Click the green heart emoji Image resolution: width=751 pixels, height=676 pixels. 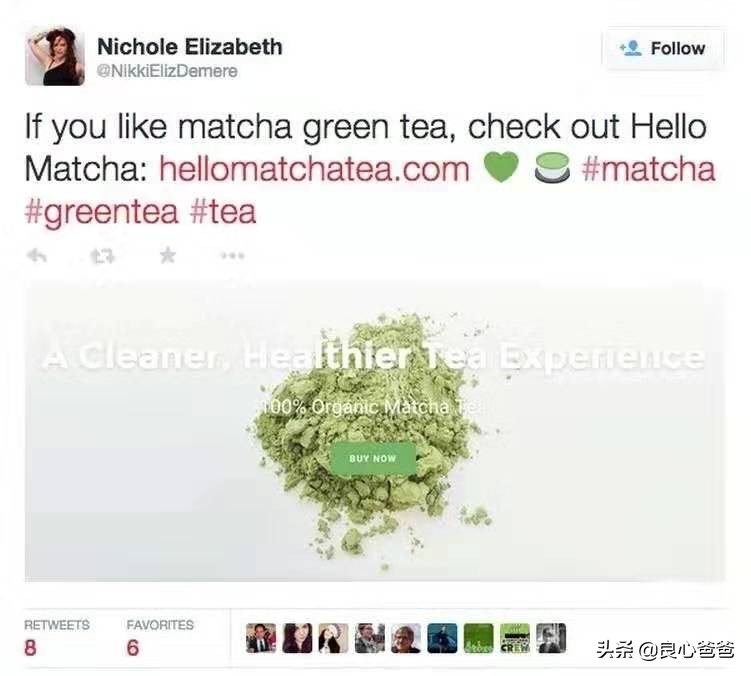501,167
